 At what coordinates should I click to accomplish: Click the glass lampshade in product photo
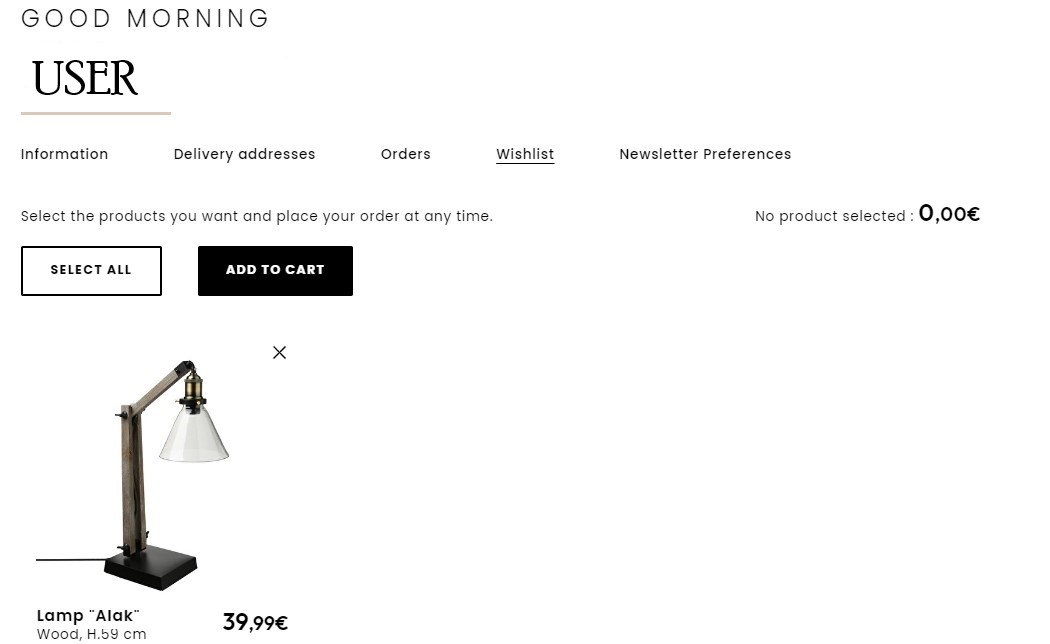194,433
